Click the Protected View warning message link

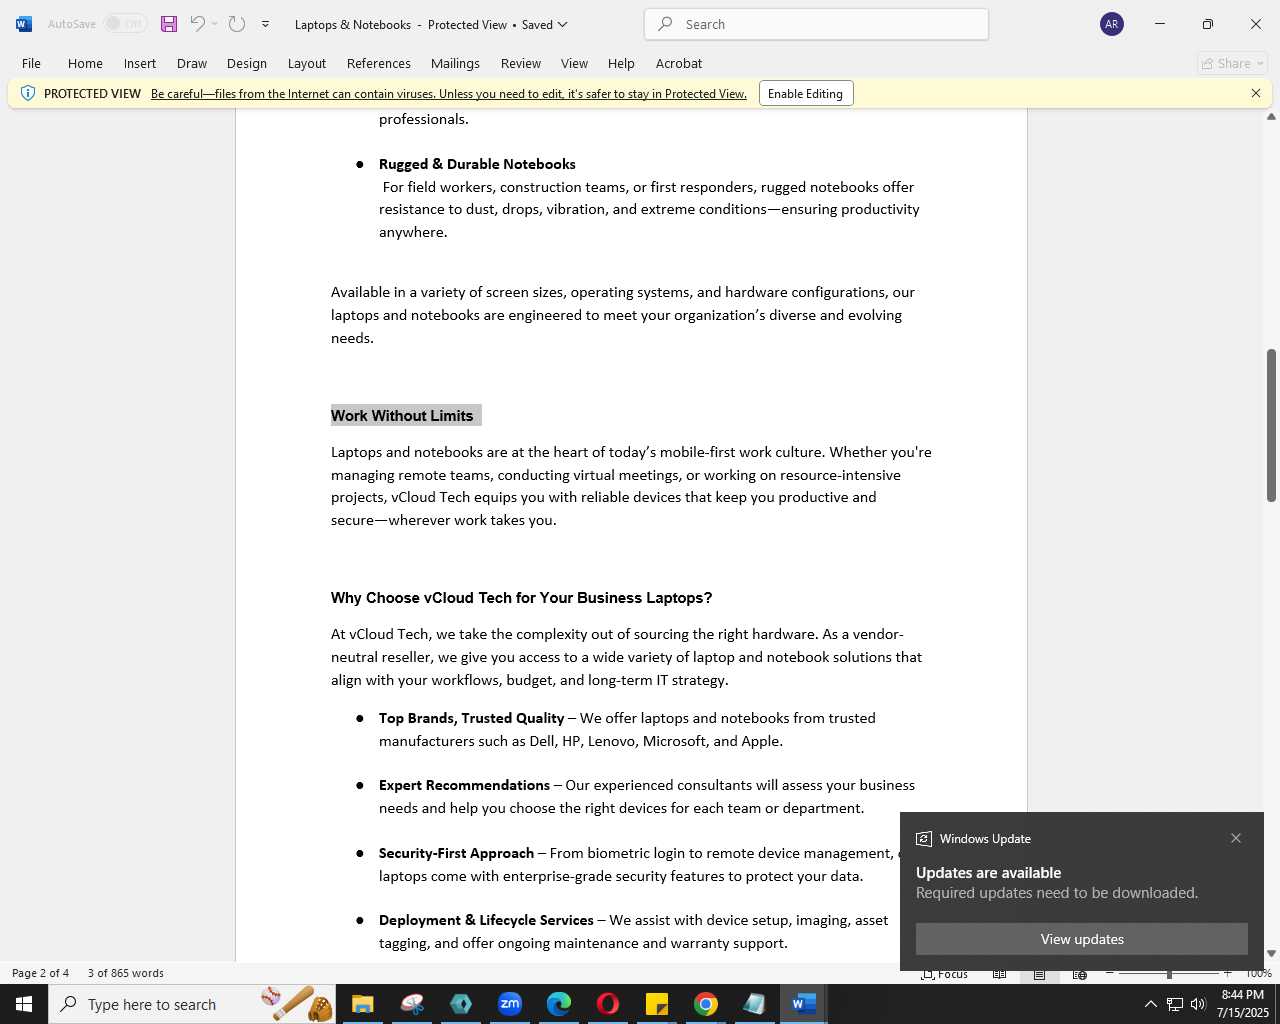coord(449,94)
